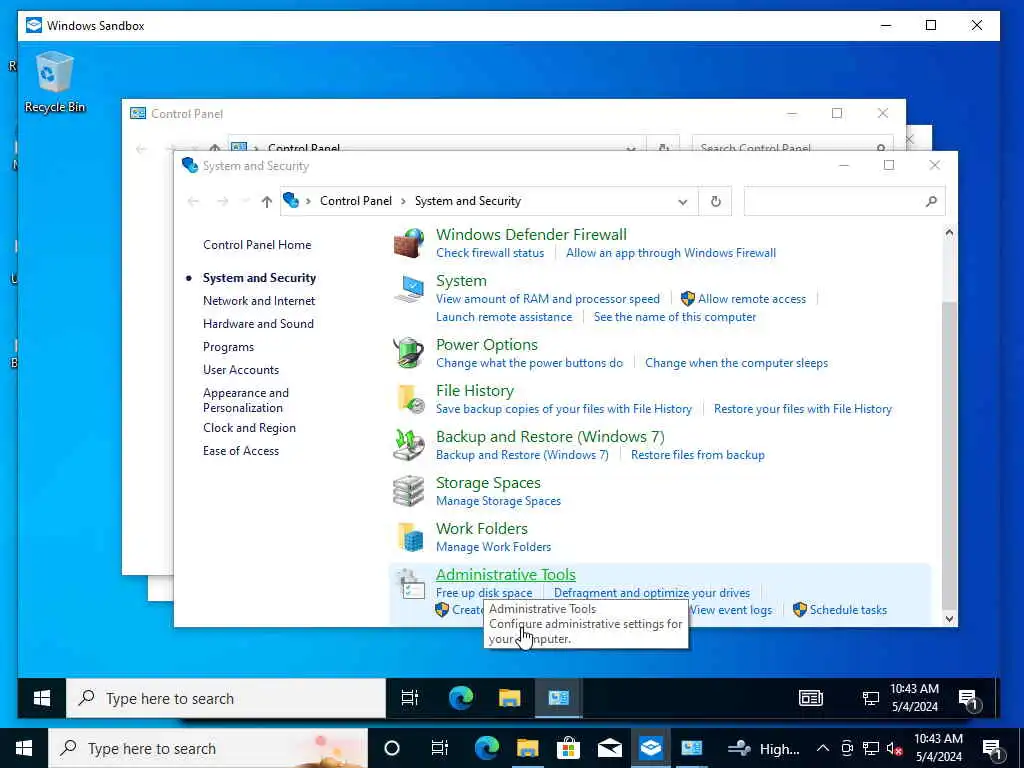Select Hardware and Sound in sidebar
The image size is (1024, 768).
click(x=258, y=324)
